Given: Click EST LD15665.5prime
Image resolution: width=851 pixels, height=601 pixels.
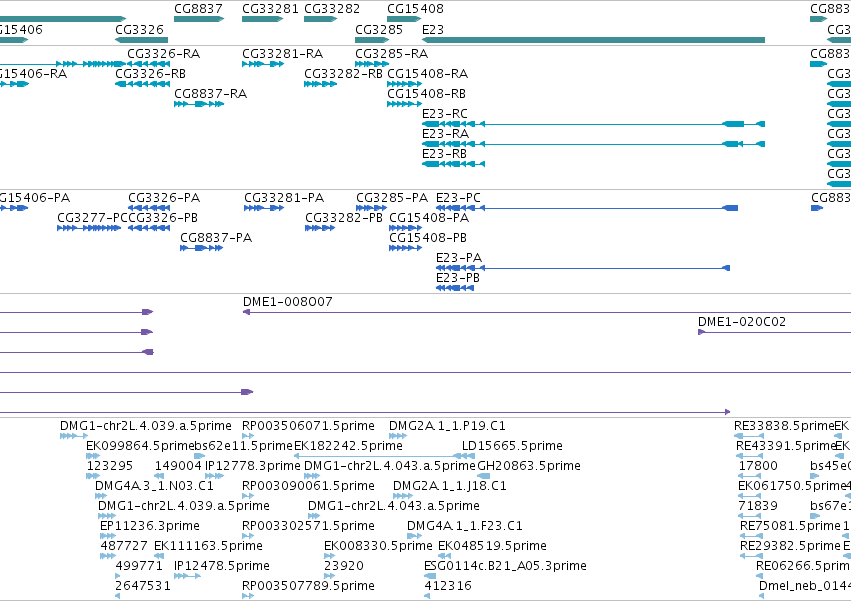Looking at the screenshot, I should pos(468,456).
